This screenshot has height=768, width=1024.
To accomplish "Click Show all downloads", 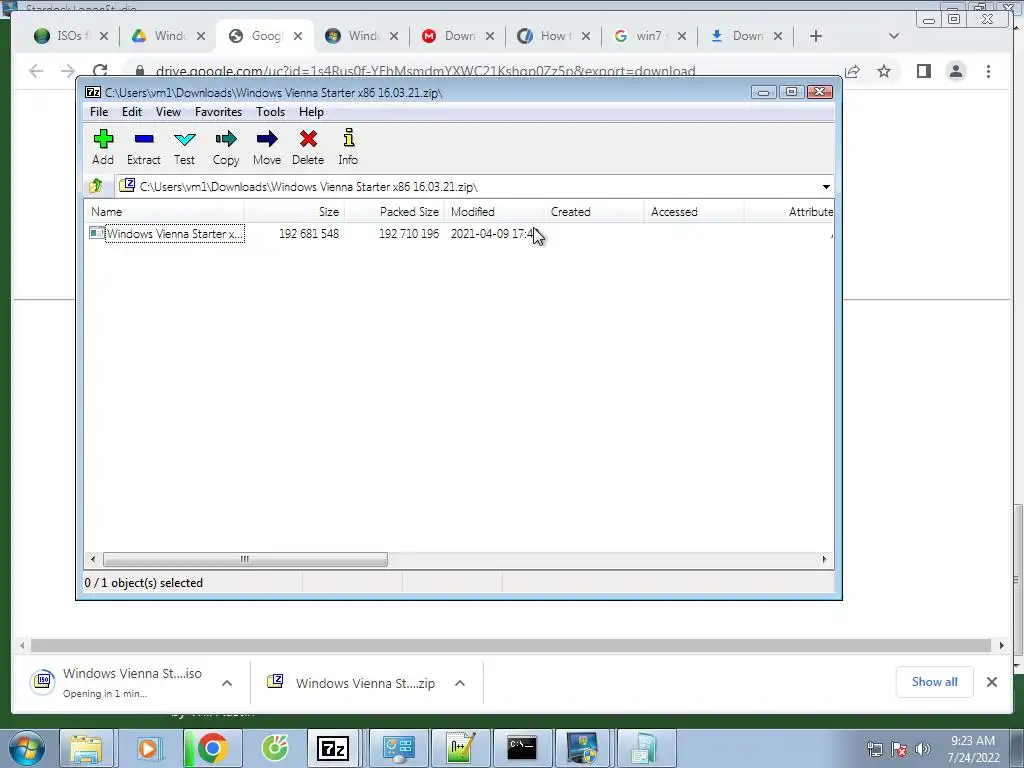I will (x=935, y=682).
